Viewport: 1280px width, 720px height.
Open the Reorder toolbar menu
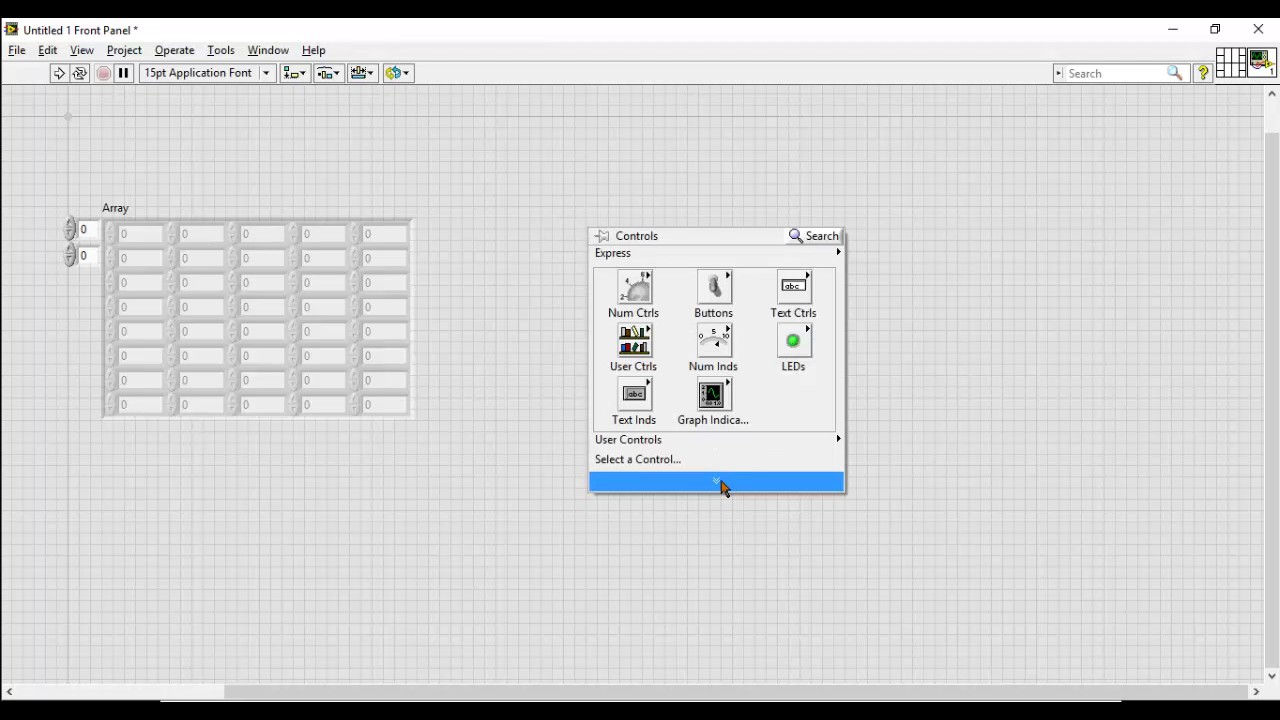pos(398,73)
